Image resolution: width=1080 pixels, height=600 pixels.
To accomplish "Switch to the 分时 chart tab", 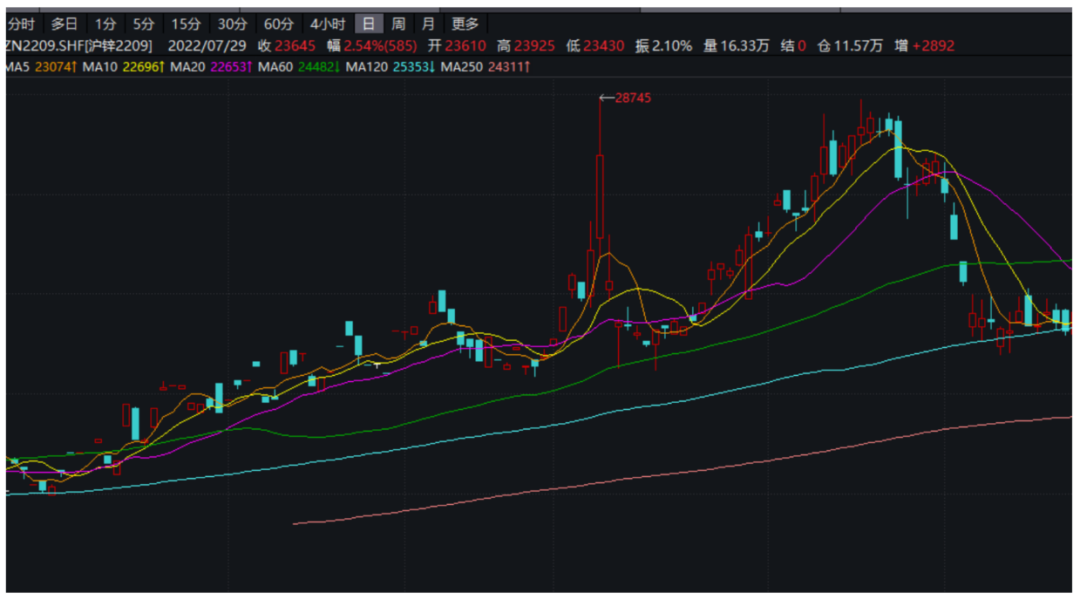I will point(21,24).
